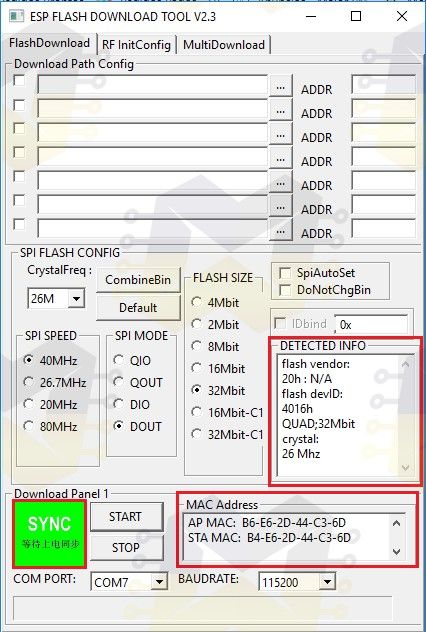426x632 pixels.
Task: Minimize the ESP Flash Download Tool window
Action: (x=310, y=17)
